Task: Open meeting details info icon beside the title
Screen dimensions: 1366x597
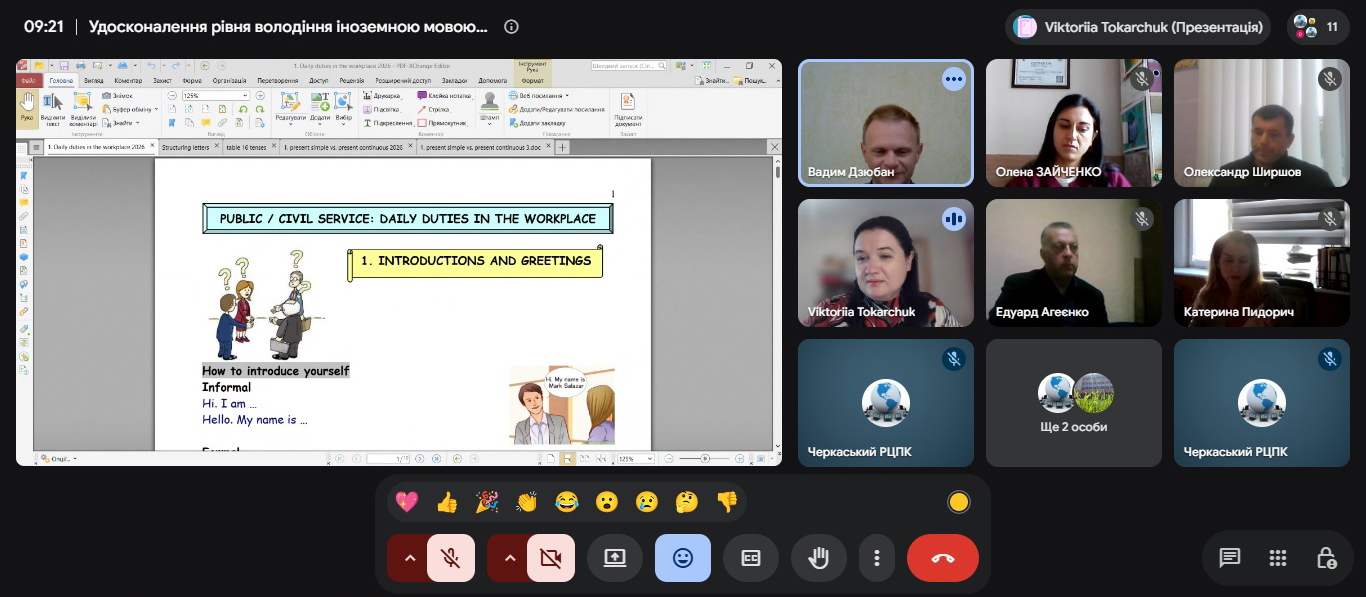Action: coord(511,27)
